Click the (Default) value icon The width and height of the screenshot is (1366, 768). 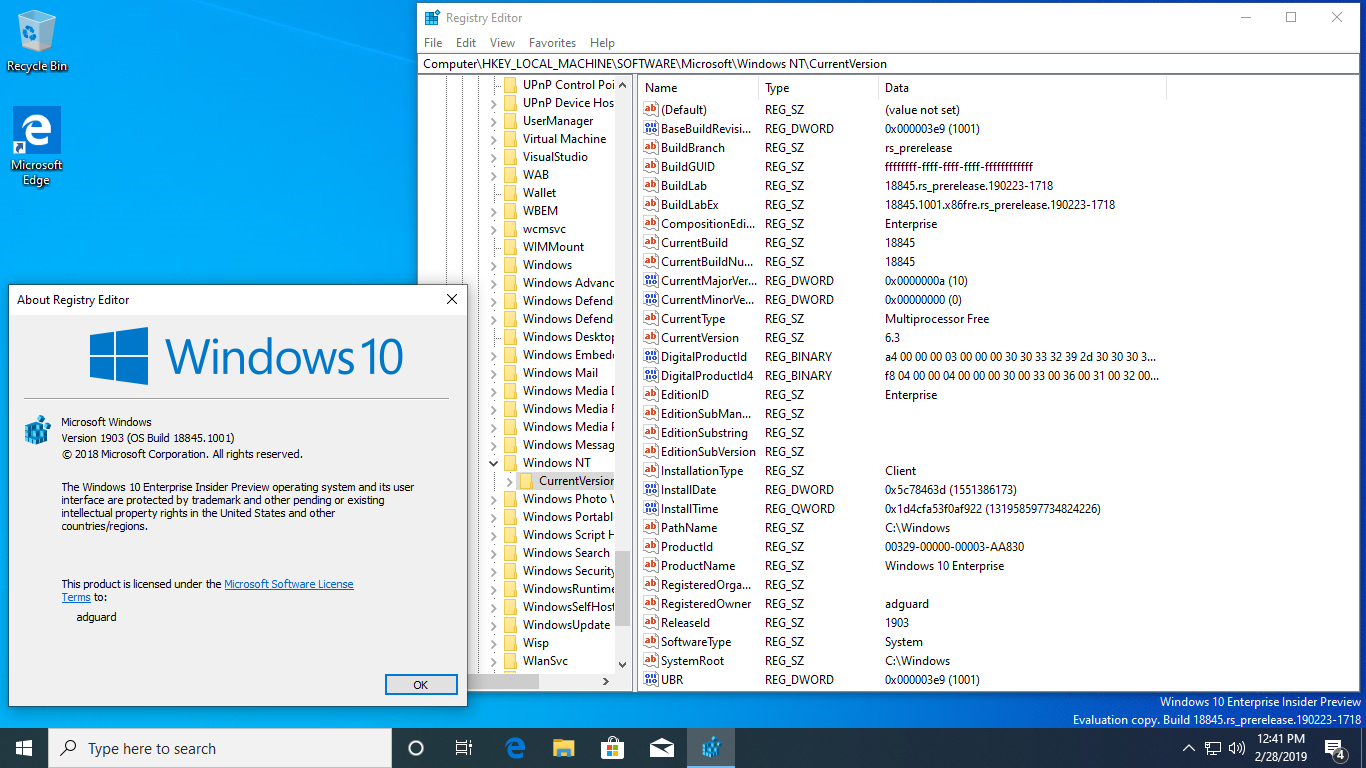(x=651, y=109)
